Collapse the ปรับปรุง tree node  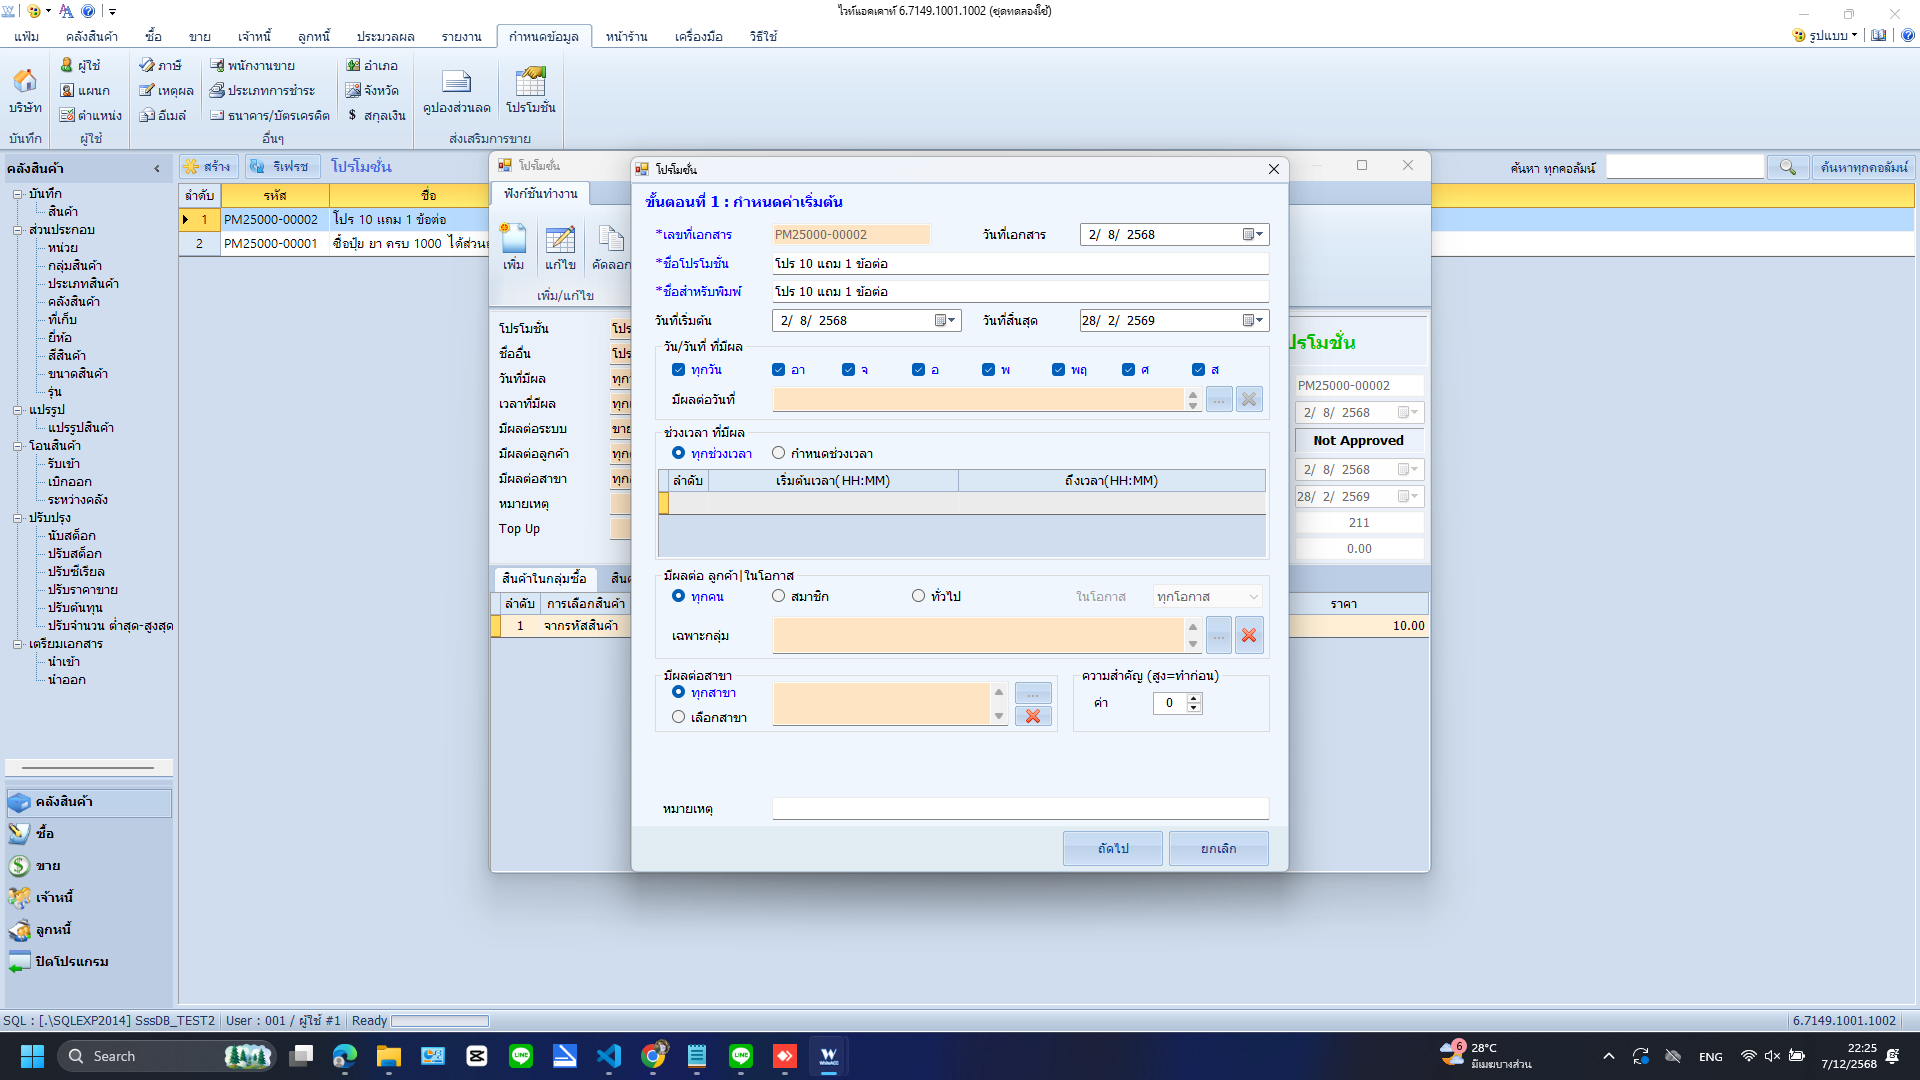tap(18, 518)
